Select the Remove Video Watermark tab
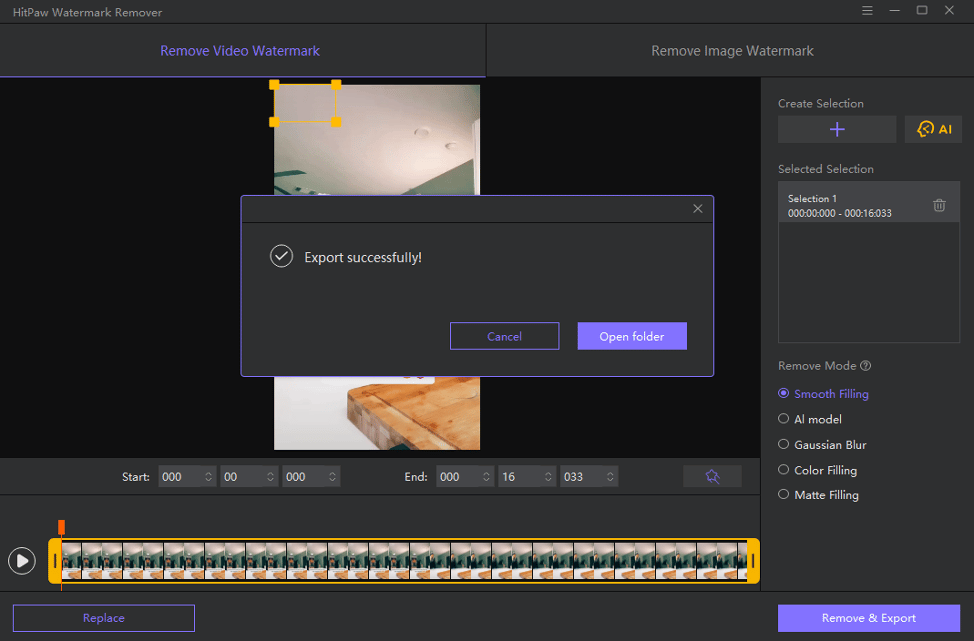Screen dimensions: 974x641 pyautogui.click(x=242, y=50)
